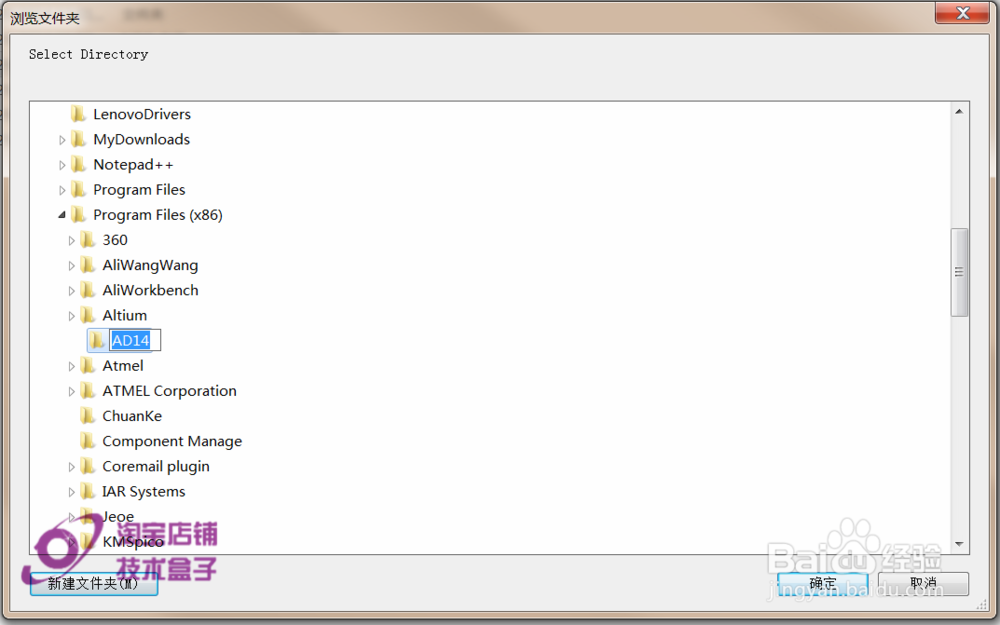Screen dimensions: 1000x625
Task: Select the ATMEL Corporation folder name
Action: pos(169,391)
